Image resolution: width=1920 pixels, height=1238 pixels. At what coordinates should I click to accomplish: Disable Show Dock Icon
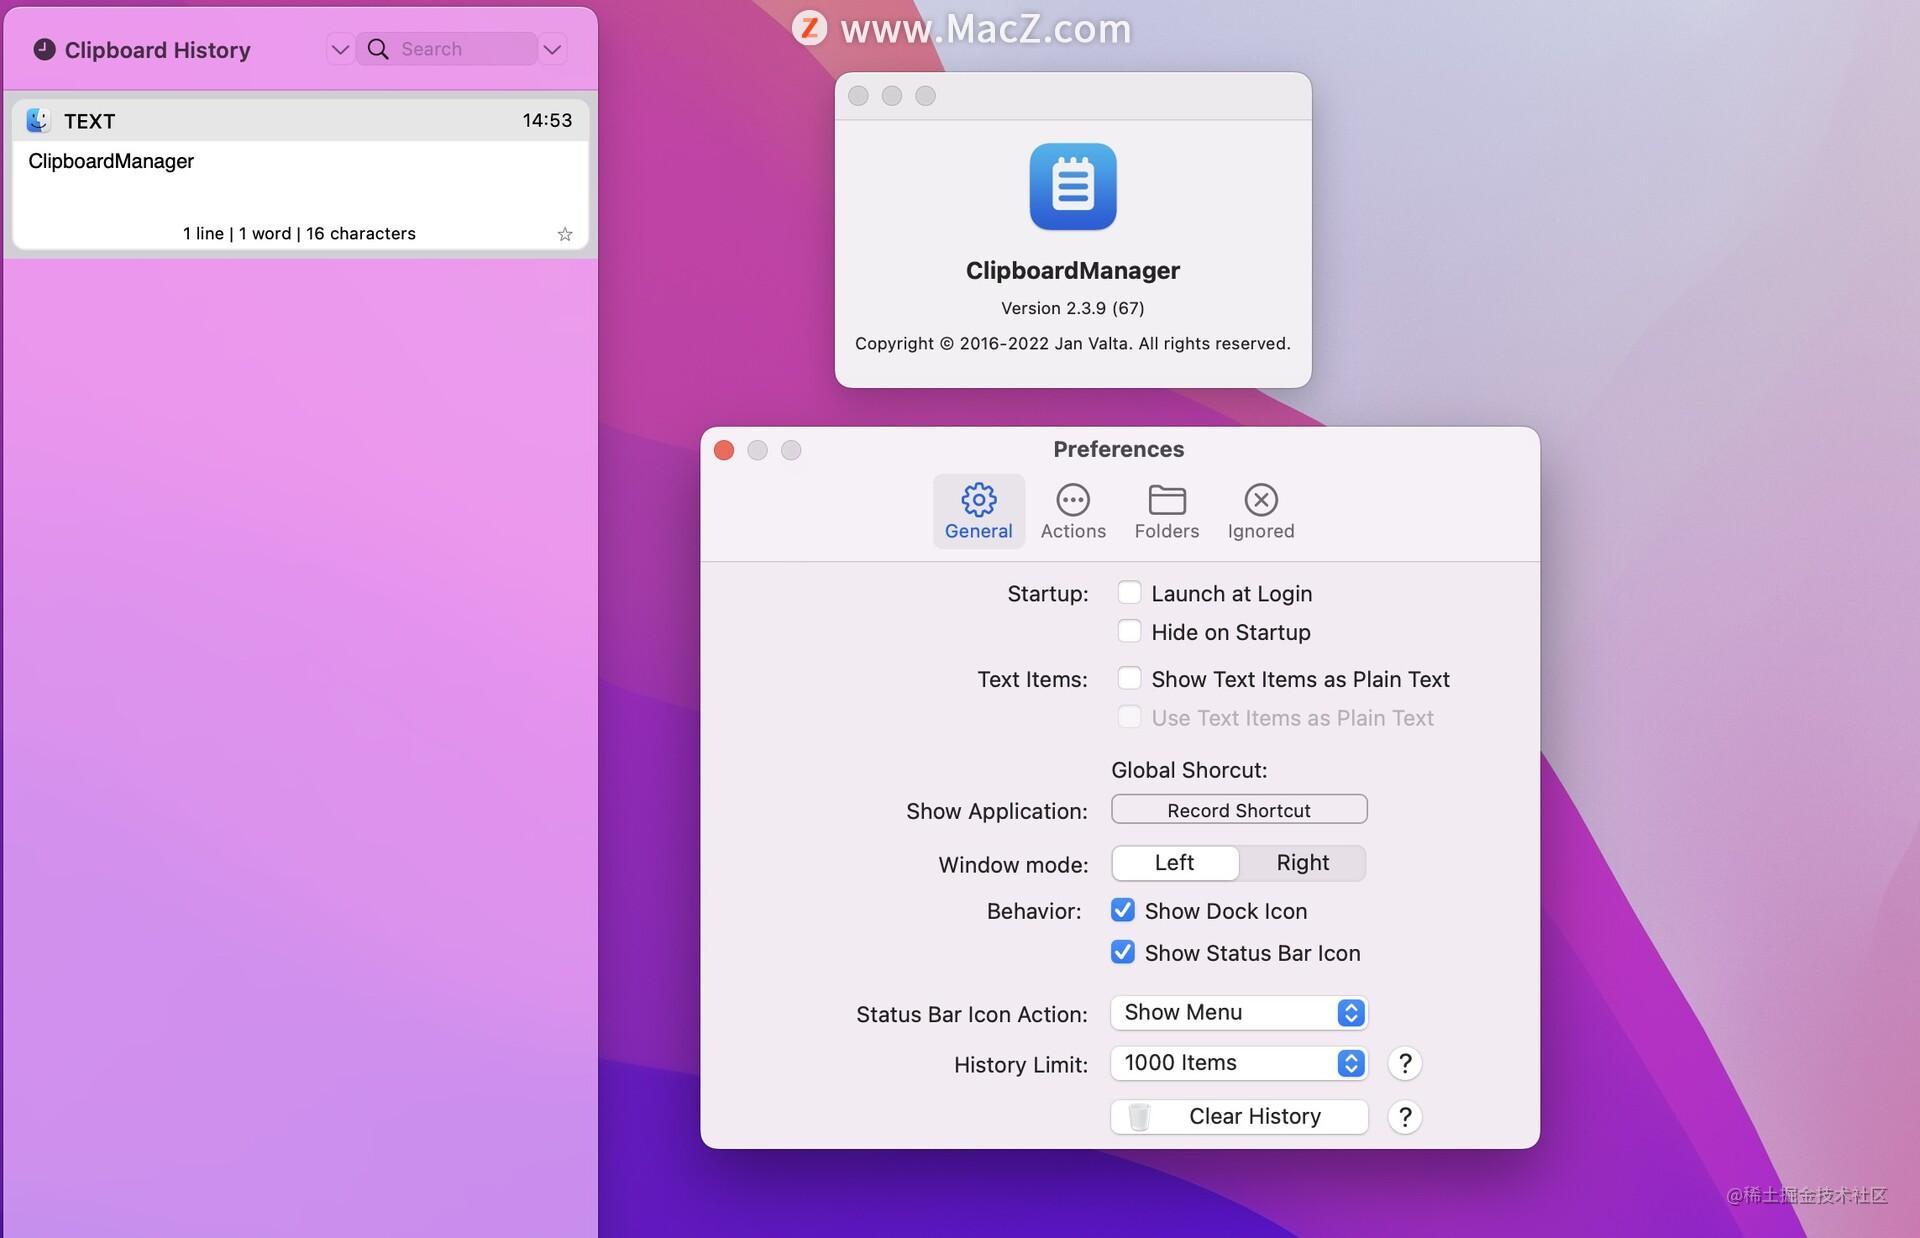1122,910
